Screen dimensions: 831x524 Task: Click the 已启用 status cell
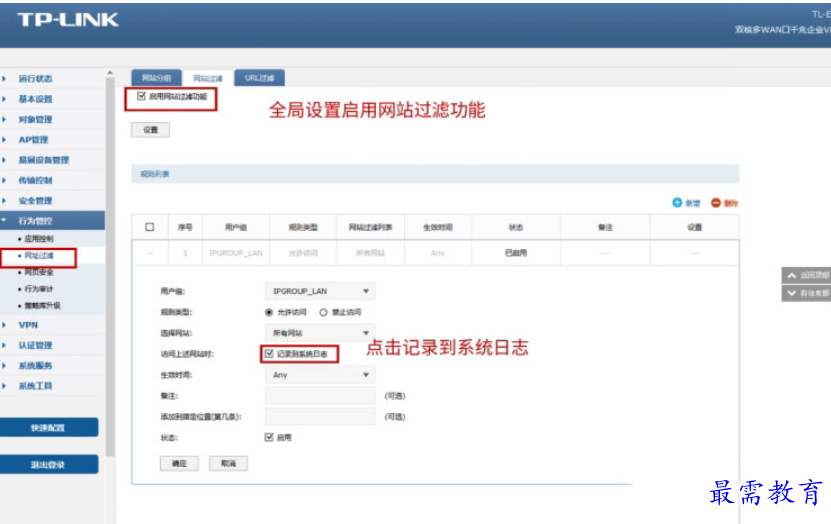(516, 253)
